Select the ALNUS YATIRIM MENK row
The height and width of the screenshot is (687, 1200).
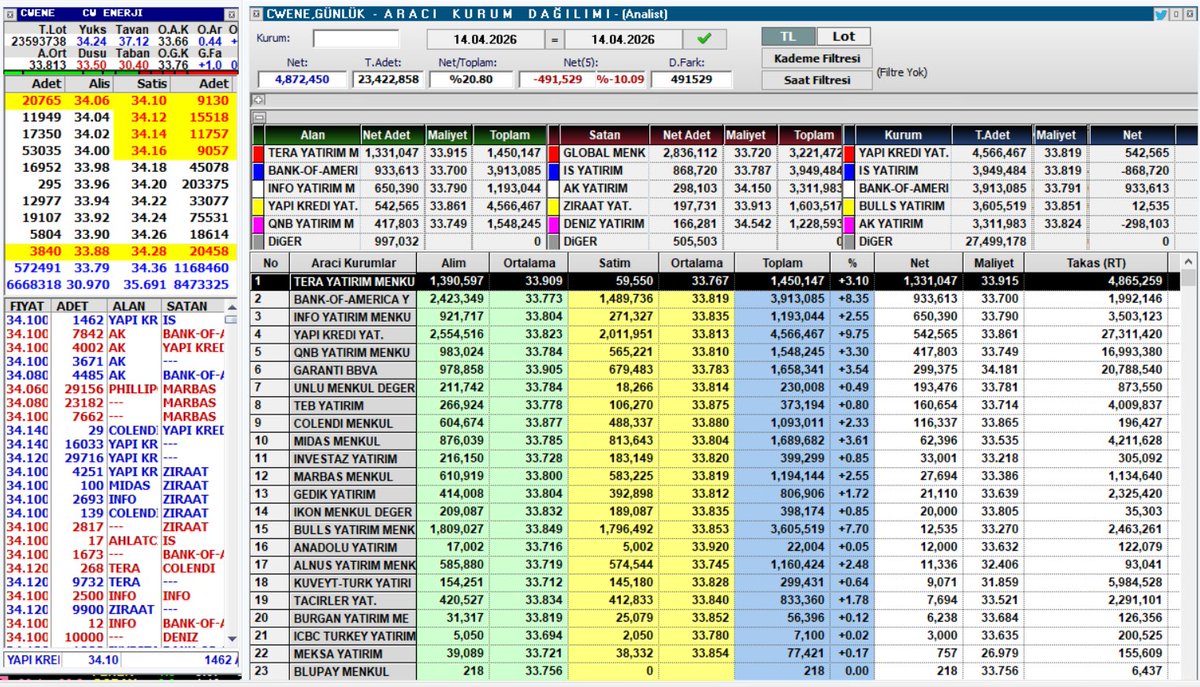click(714, 565)
